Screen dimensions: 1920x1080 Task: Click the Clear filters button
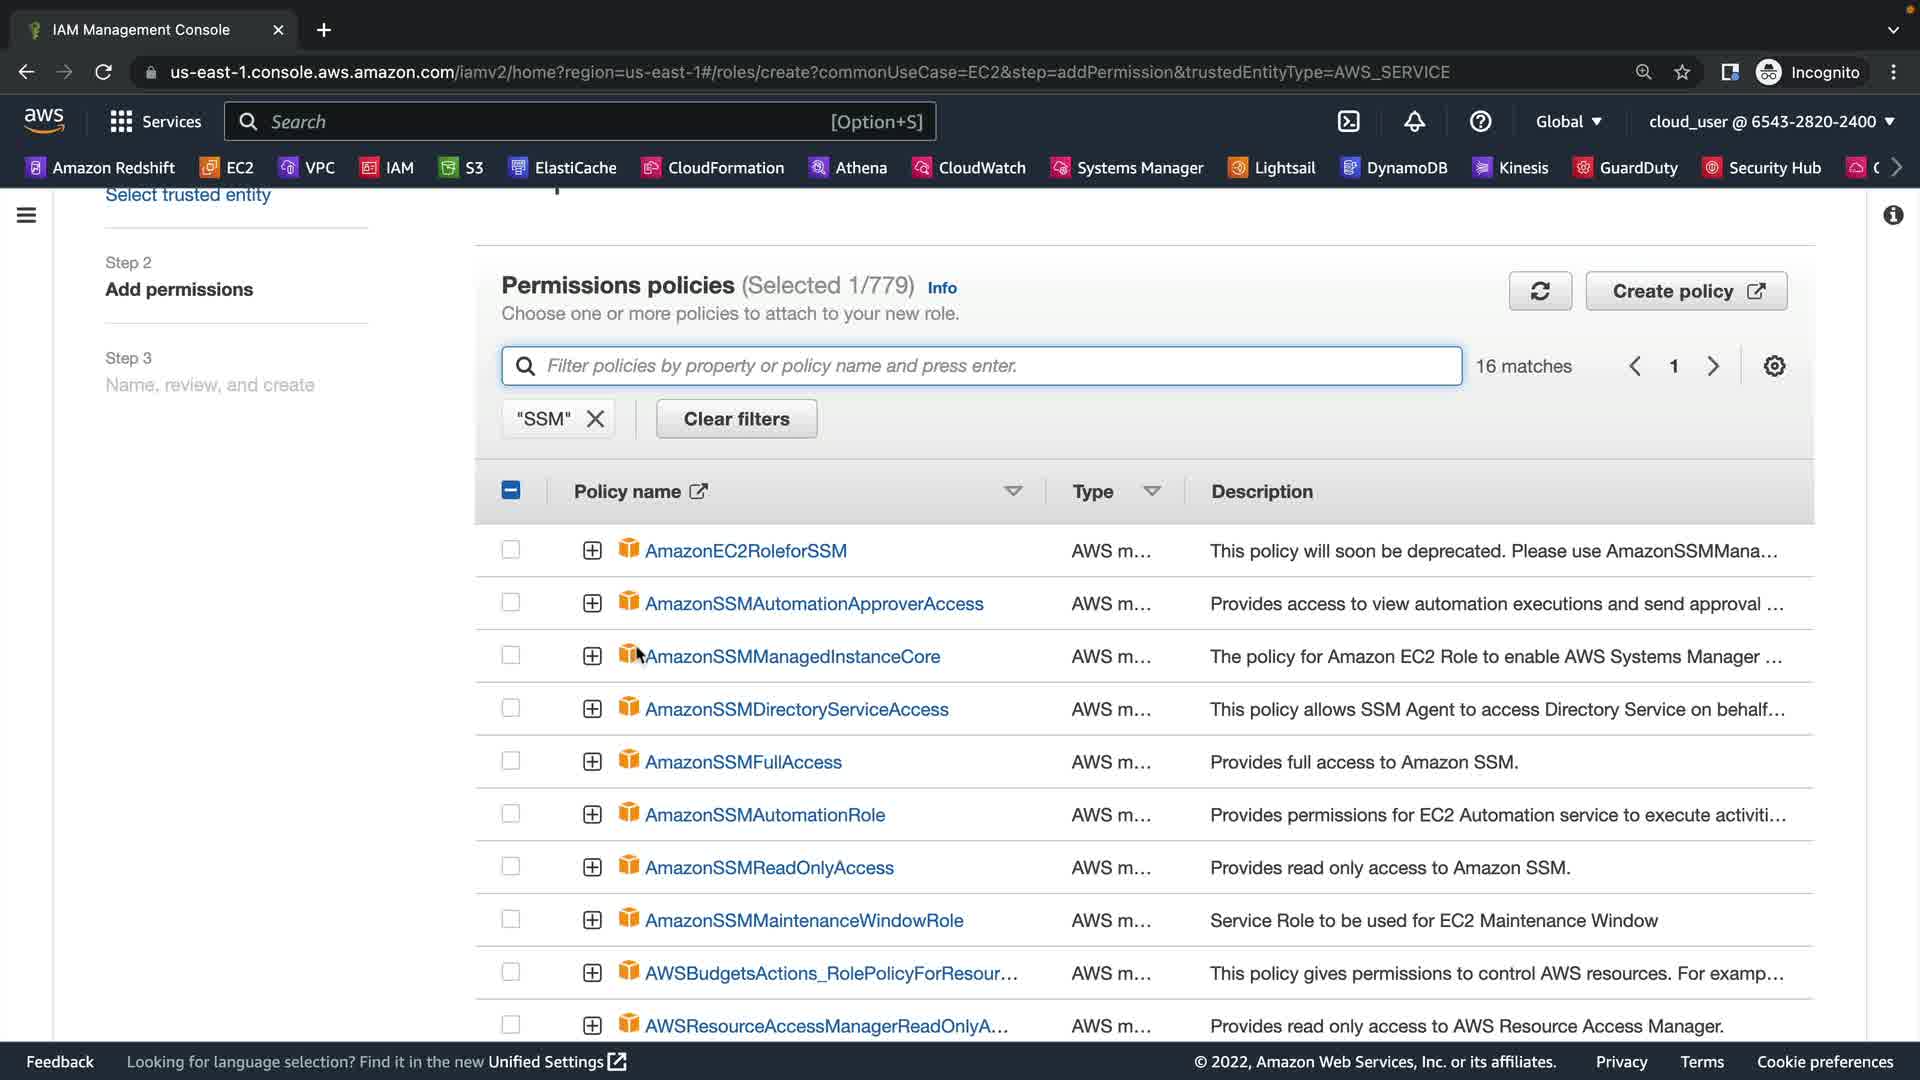pos(736,419)
